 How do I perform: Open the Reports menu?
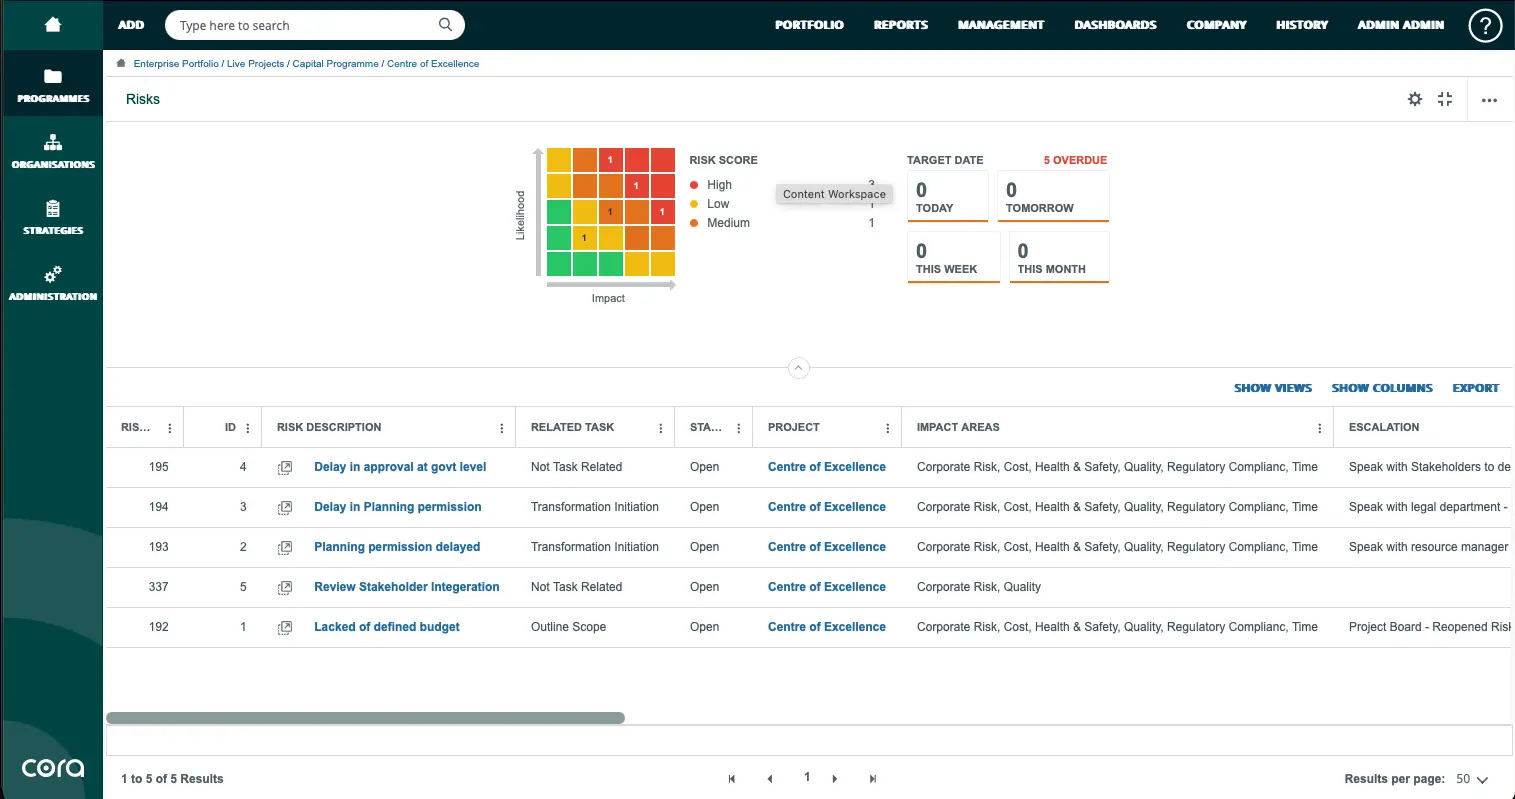[901, 25]
